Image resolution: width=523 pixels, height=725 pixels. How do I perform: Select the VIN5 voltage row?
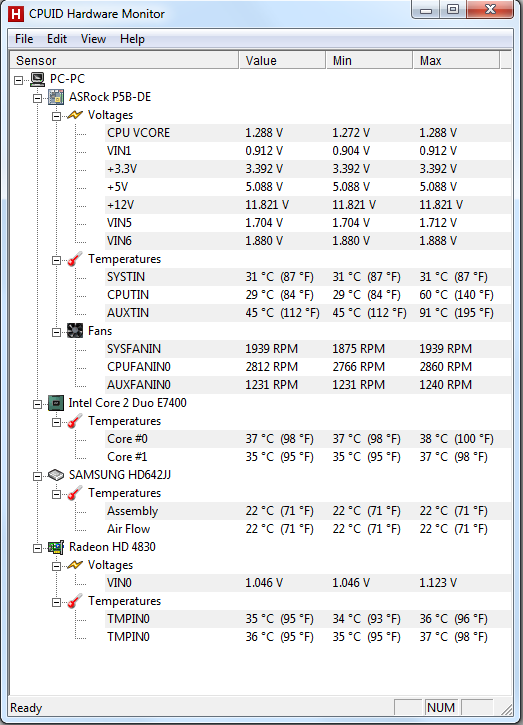pos(308,223)
